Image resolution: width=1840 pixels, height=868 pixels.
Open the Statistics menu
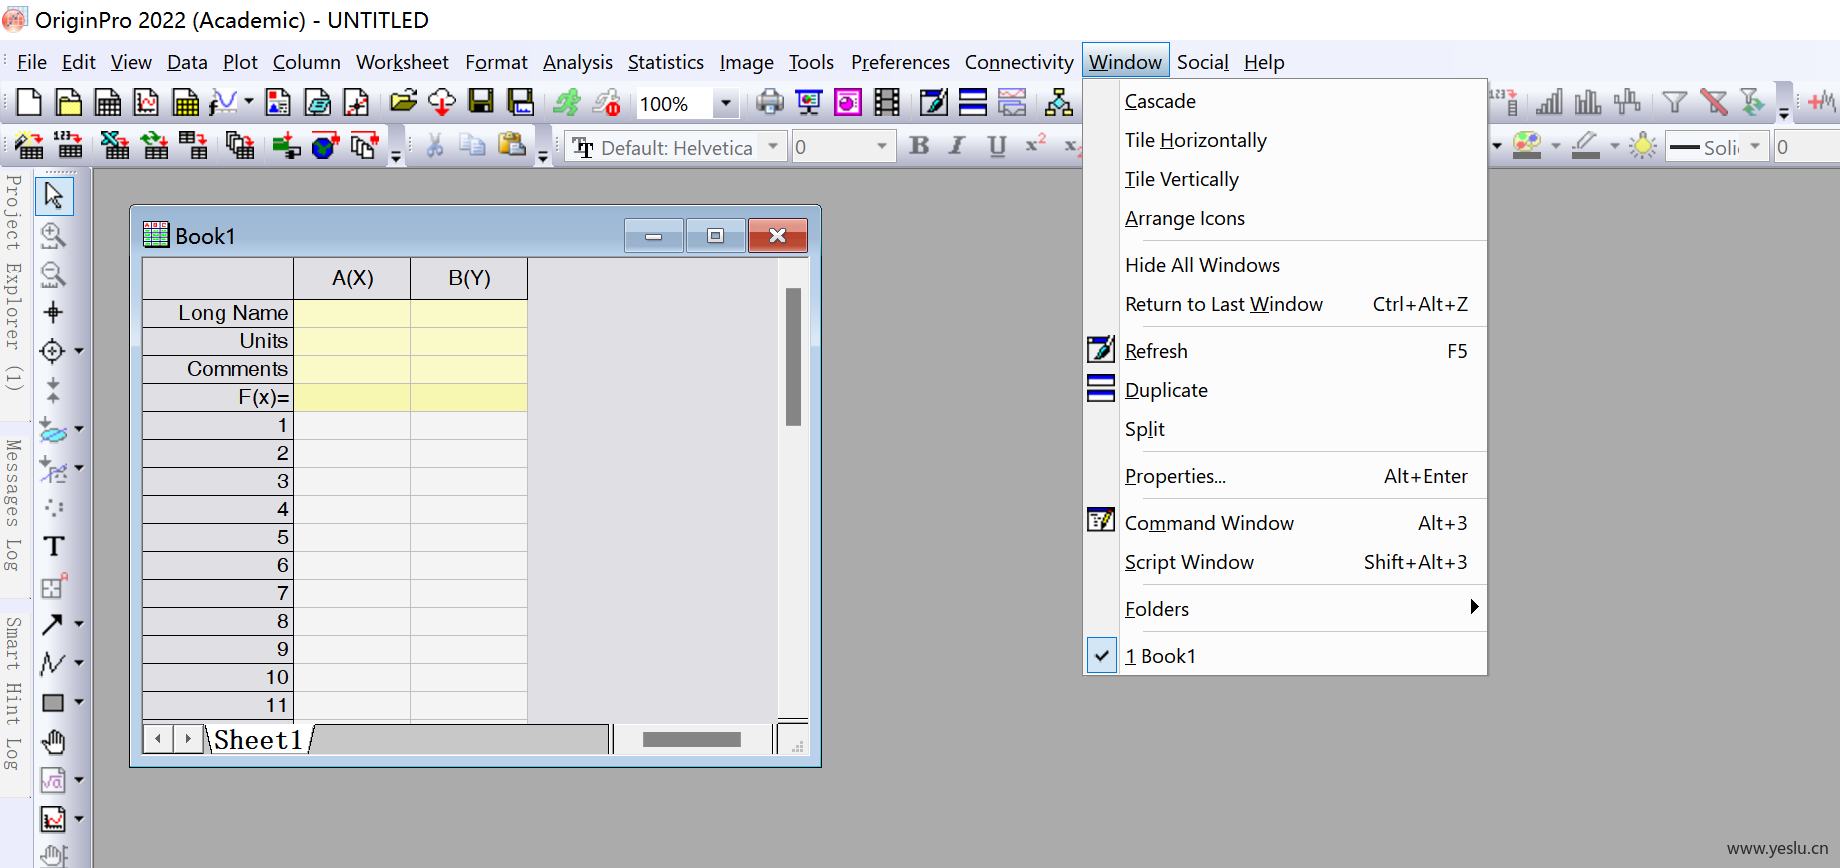(666, 62)
